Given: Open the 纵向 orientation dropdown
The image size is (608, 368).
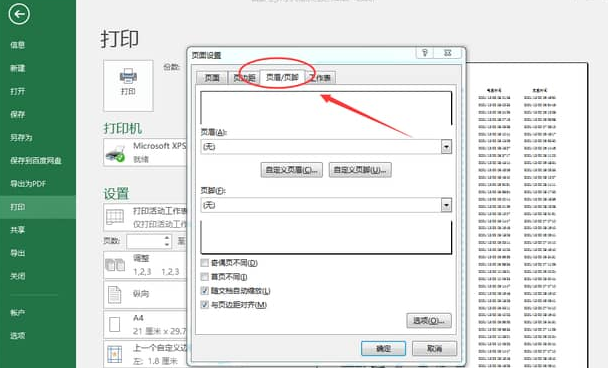Looking at the screenshot, I should click(x=145, y=294).
